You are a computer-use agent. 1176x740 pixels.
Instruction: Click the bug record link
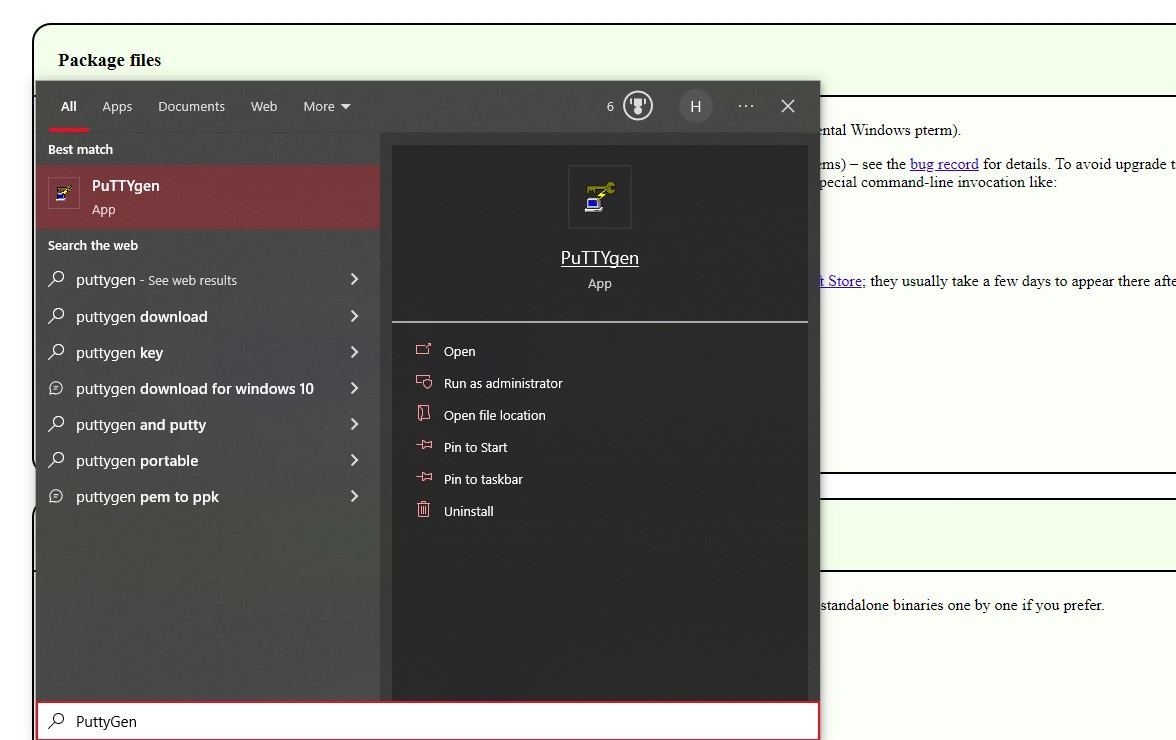click(x=944, y=164)
